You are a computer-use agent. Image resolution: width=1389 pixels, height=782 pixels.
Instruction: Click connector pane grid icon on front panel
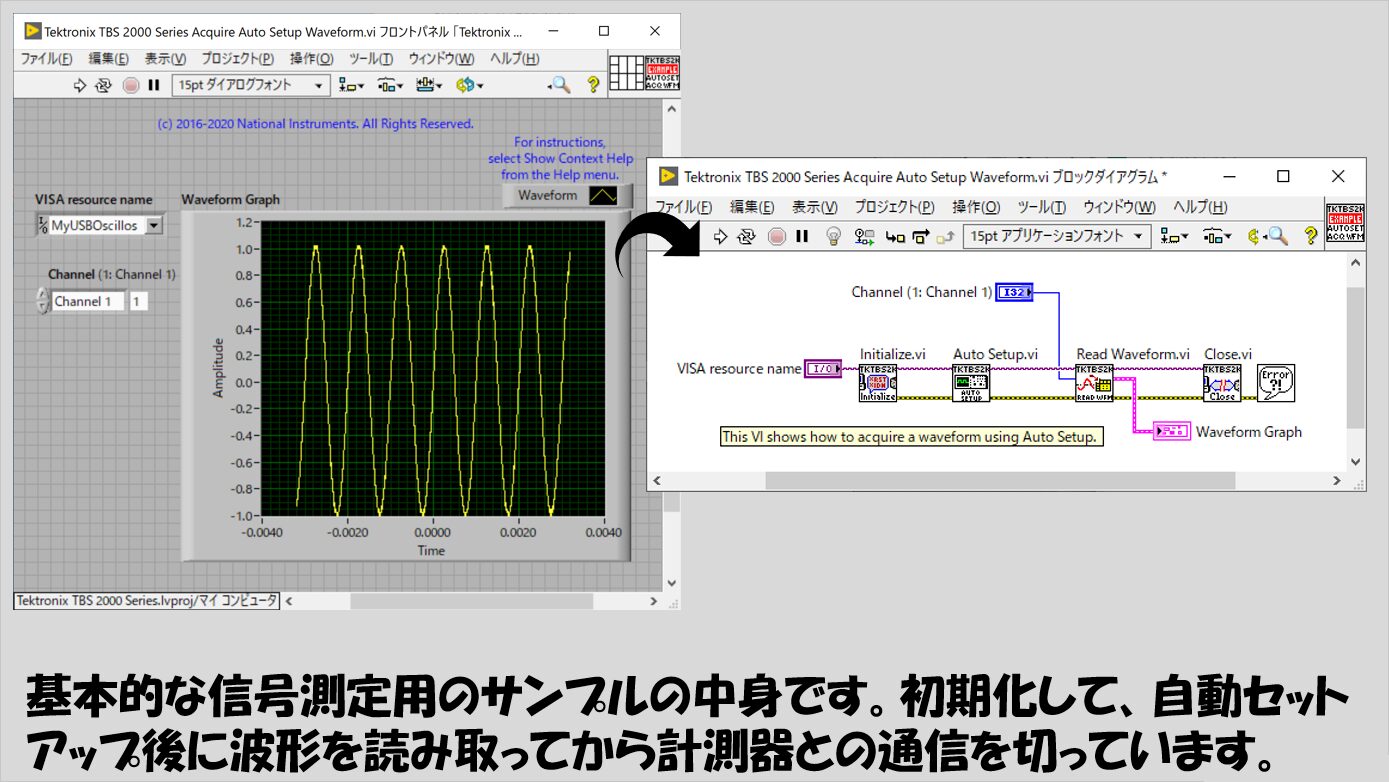pyautogui.click(x=626, y=73)
